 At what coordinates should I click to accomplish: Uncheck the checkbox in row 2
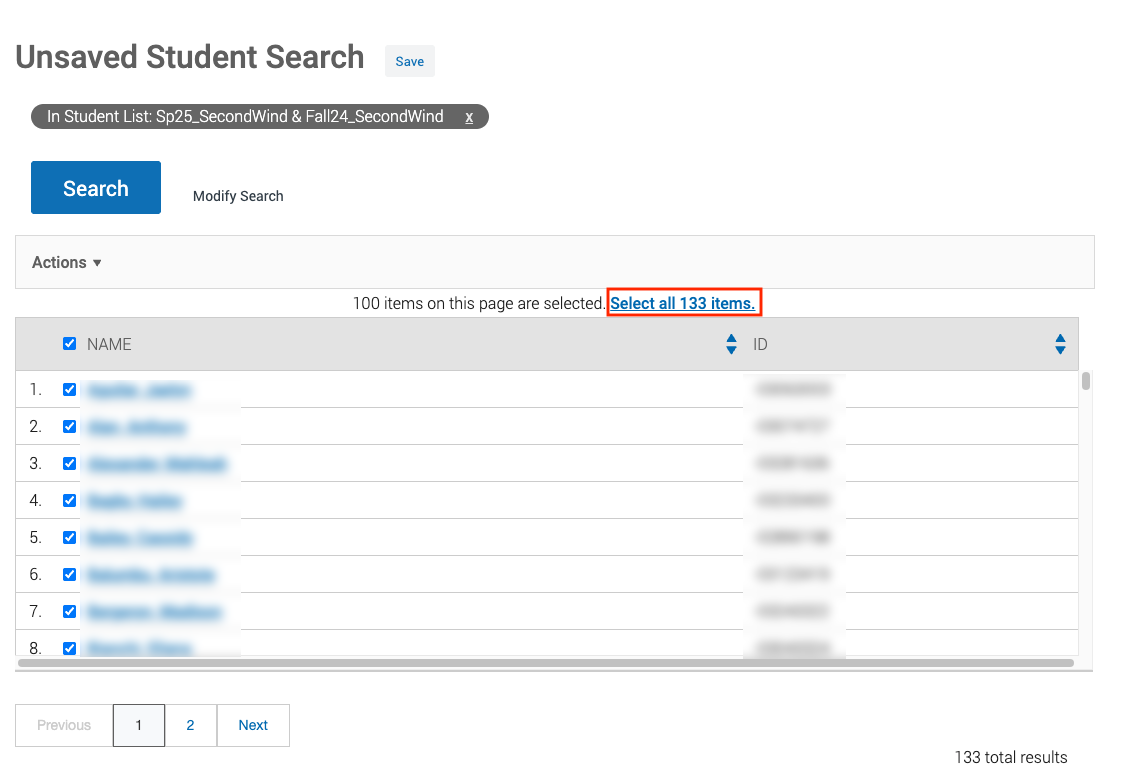click(x=69, y=427)
